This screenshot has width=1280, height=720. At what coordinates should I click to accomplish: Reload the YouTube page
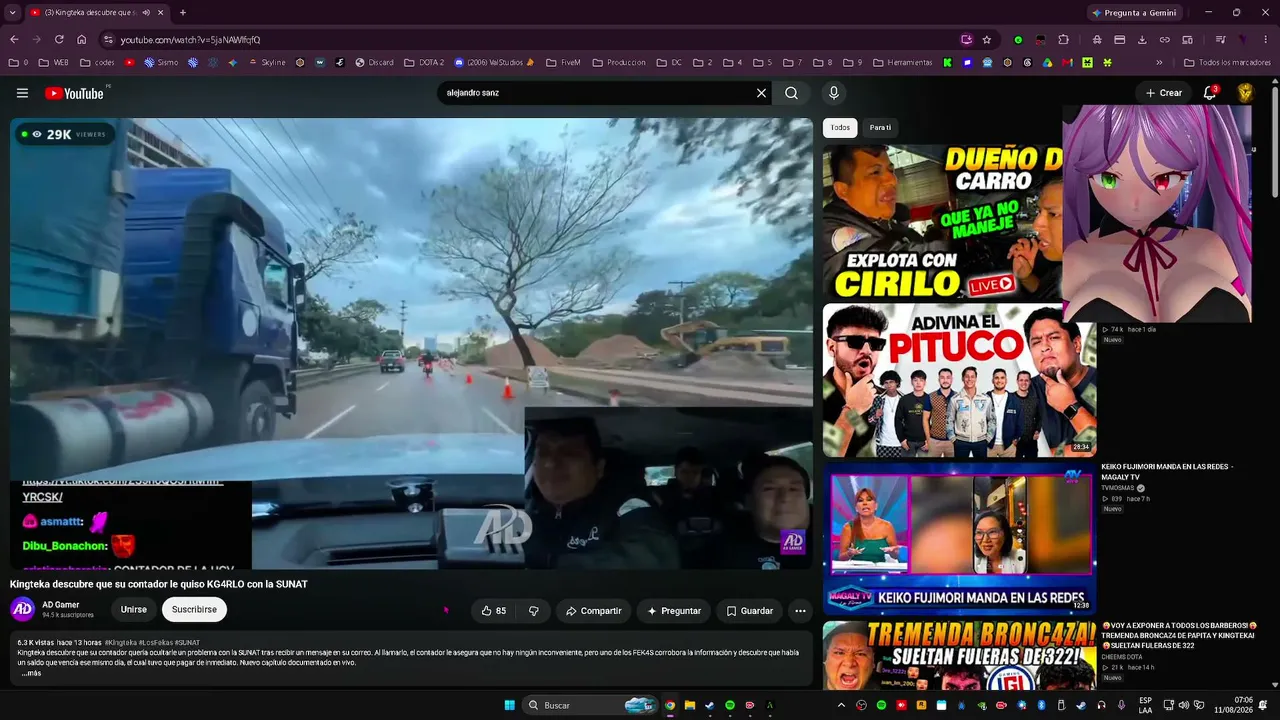pos(59,40)
